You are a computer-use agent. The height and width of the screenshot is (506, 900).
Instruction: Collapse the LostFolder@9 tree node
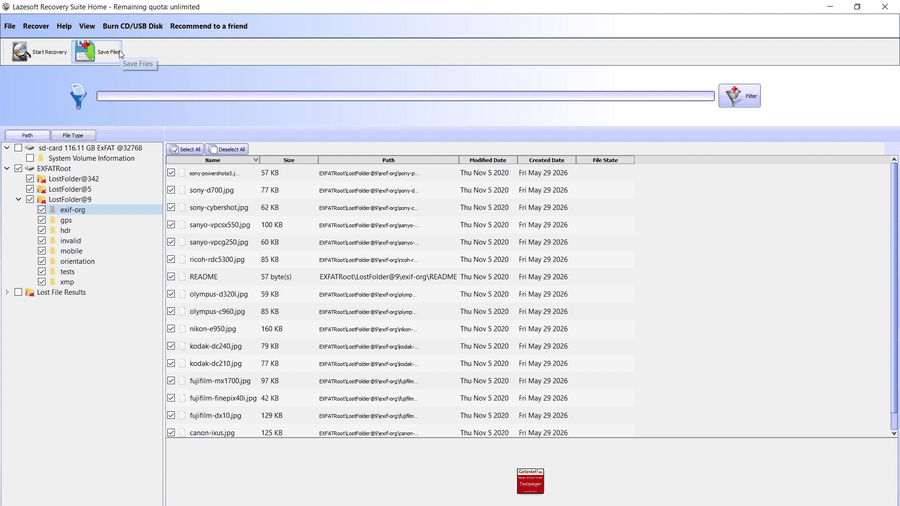18,200
